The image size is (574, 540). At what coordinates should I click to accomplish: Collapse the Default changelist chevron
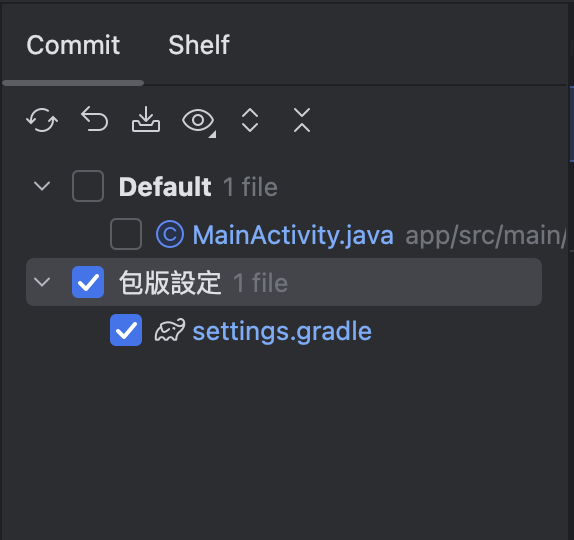point(42,186)
